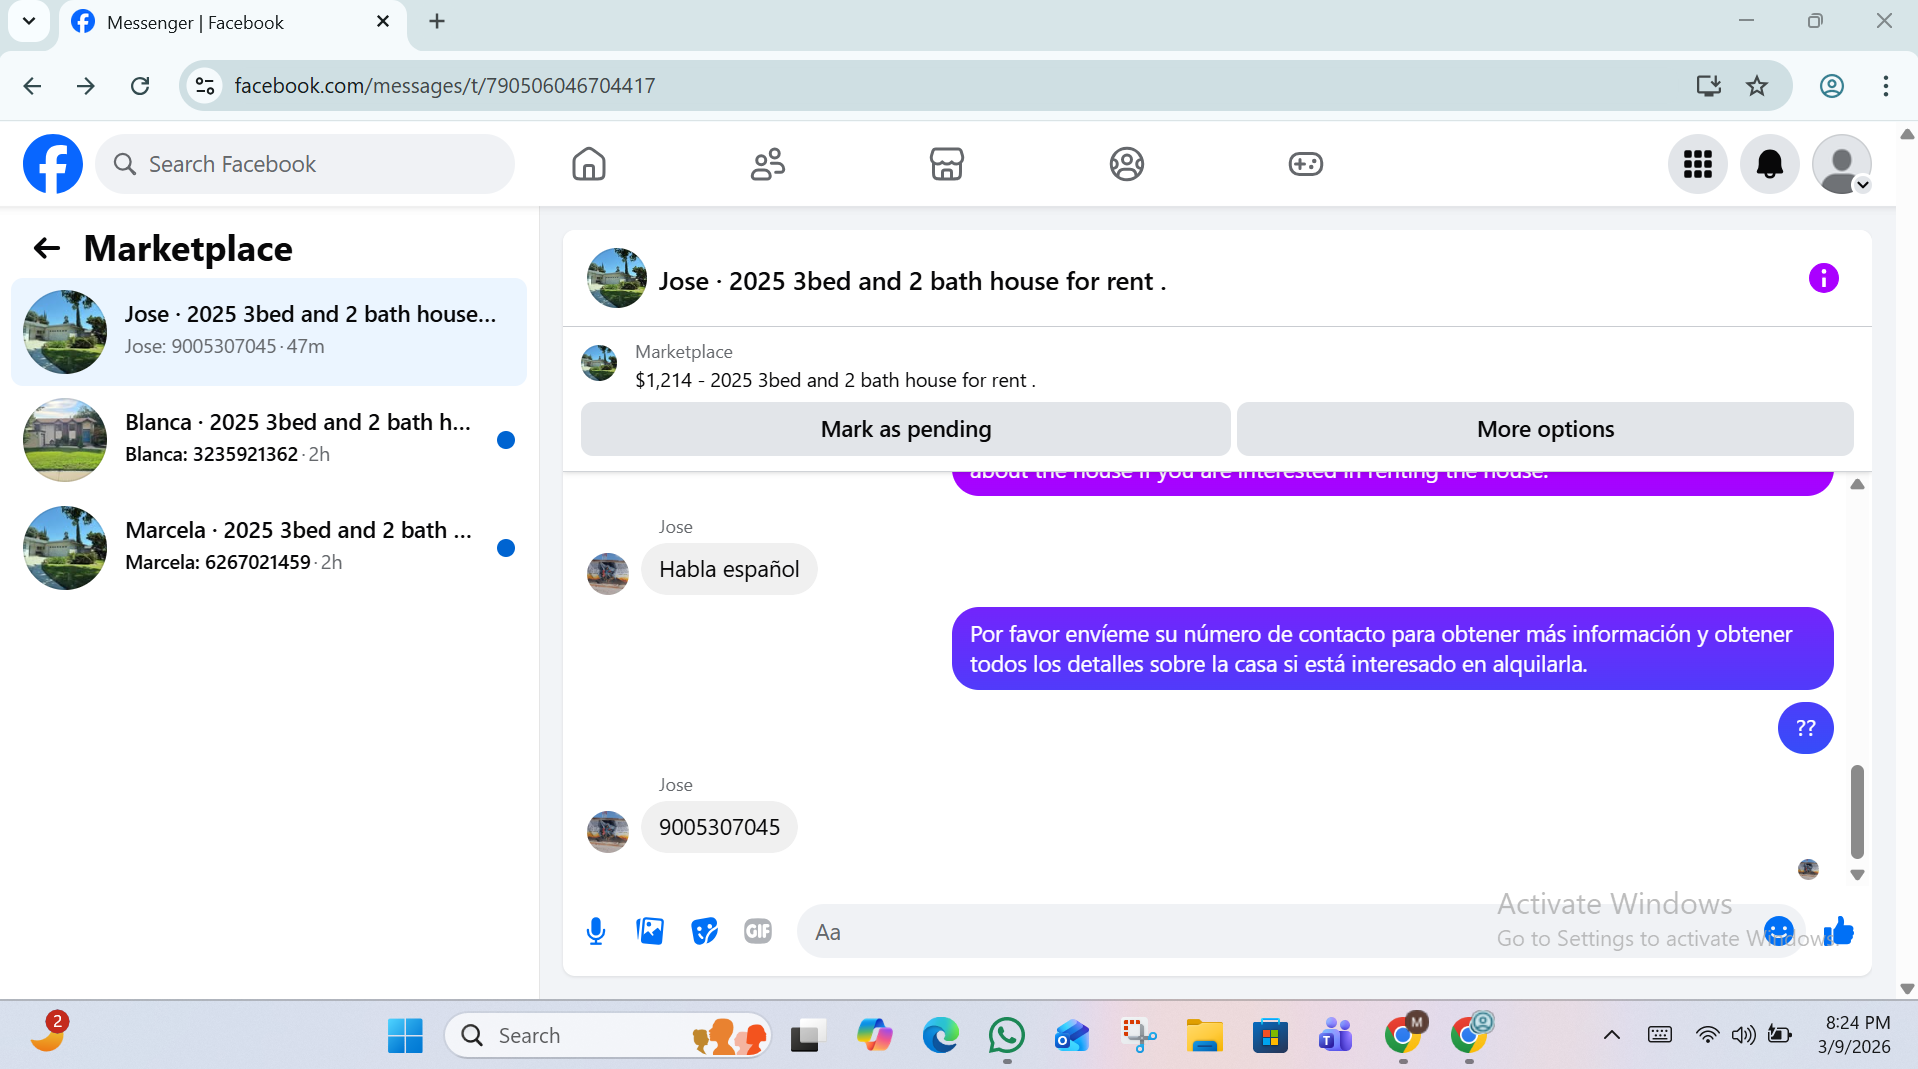Click More options button
The height and width of the screenshot is (1069, 1918).
click(x=1545, y=429)
